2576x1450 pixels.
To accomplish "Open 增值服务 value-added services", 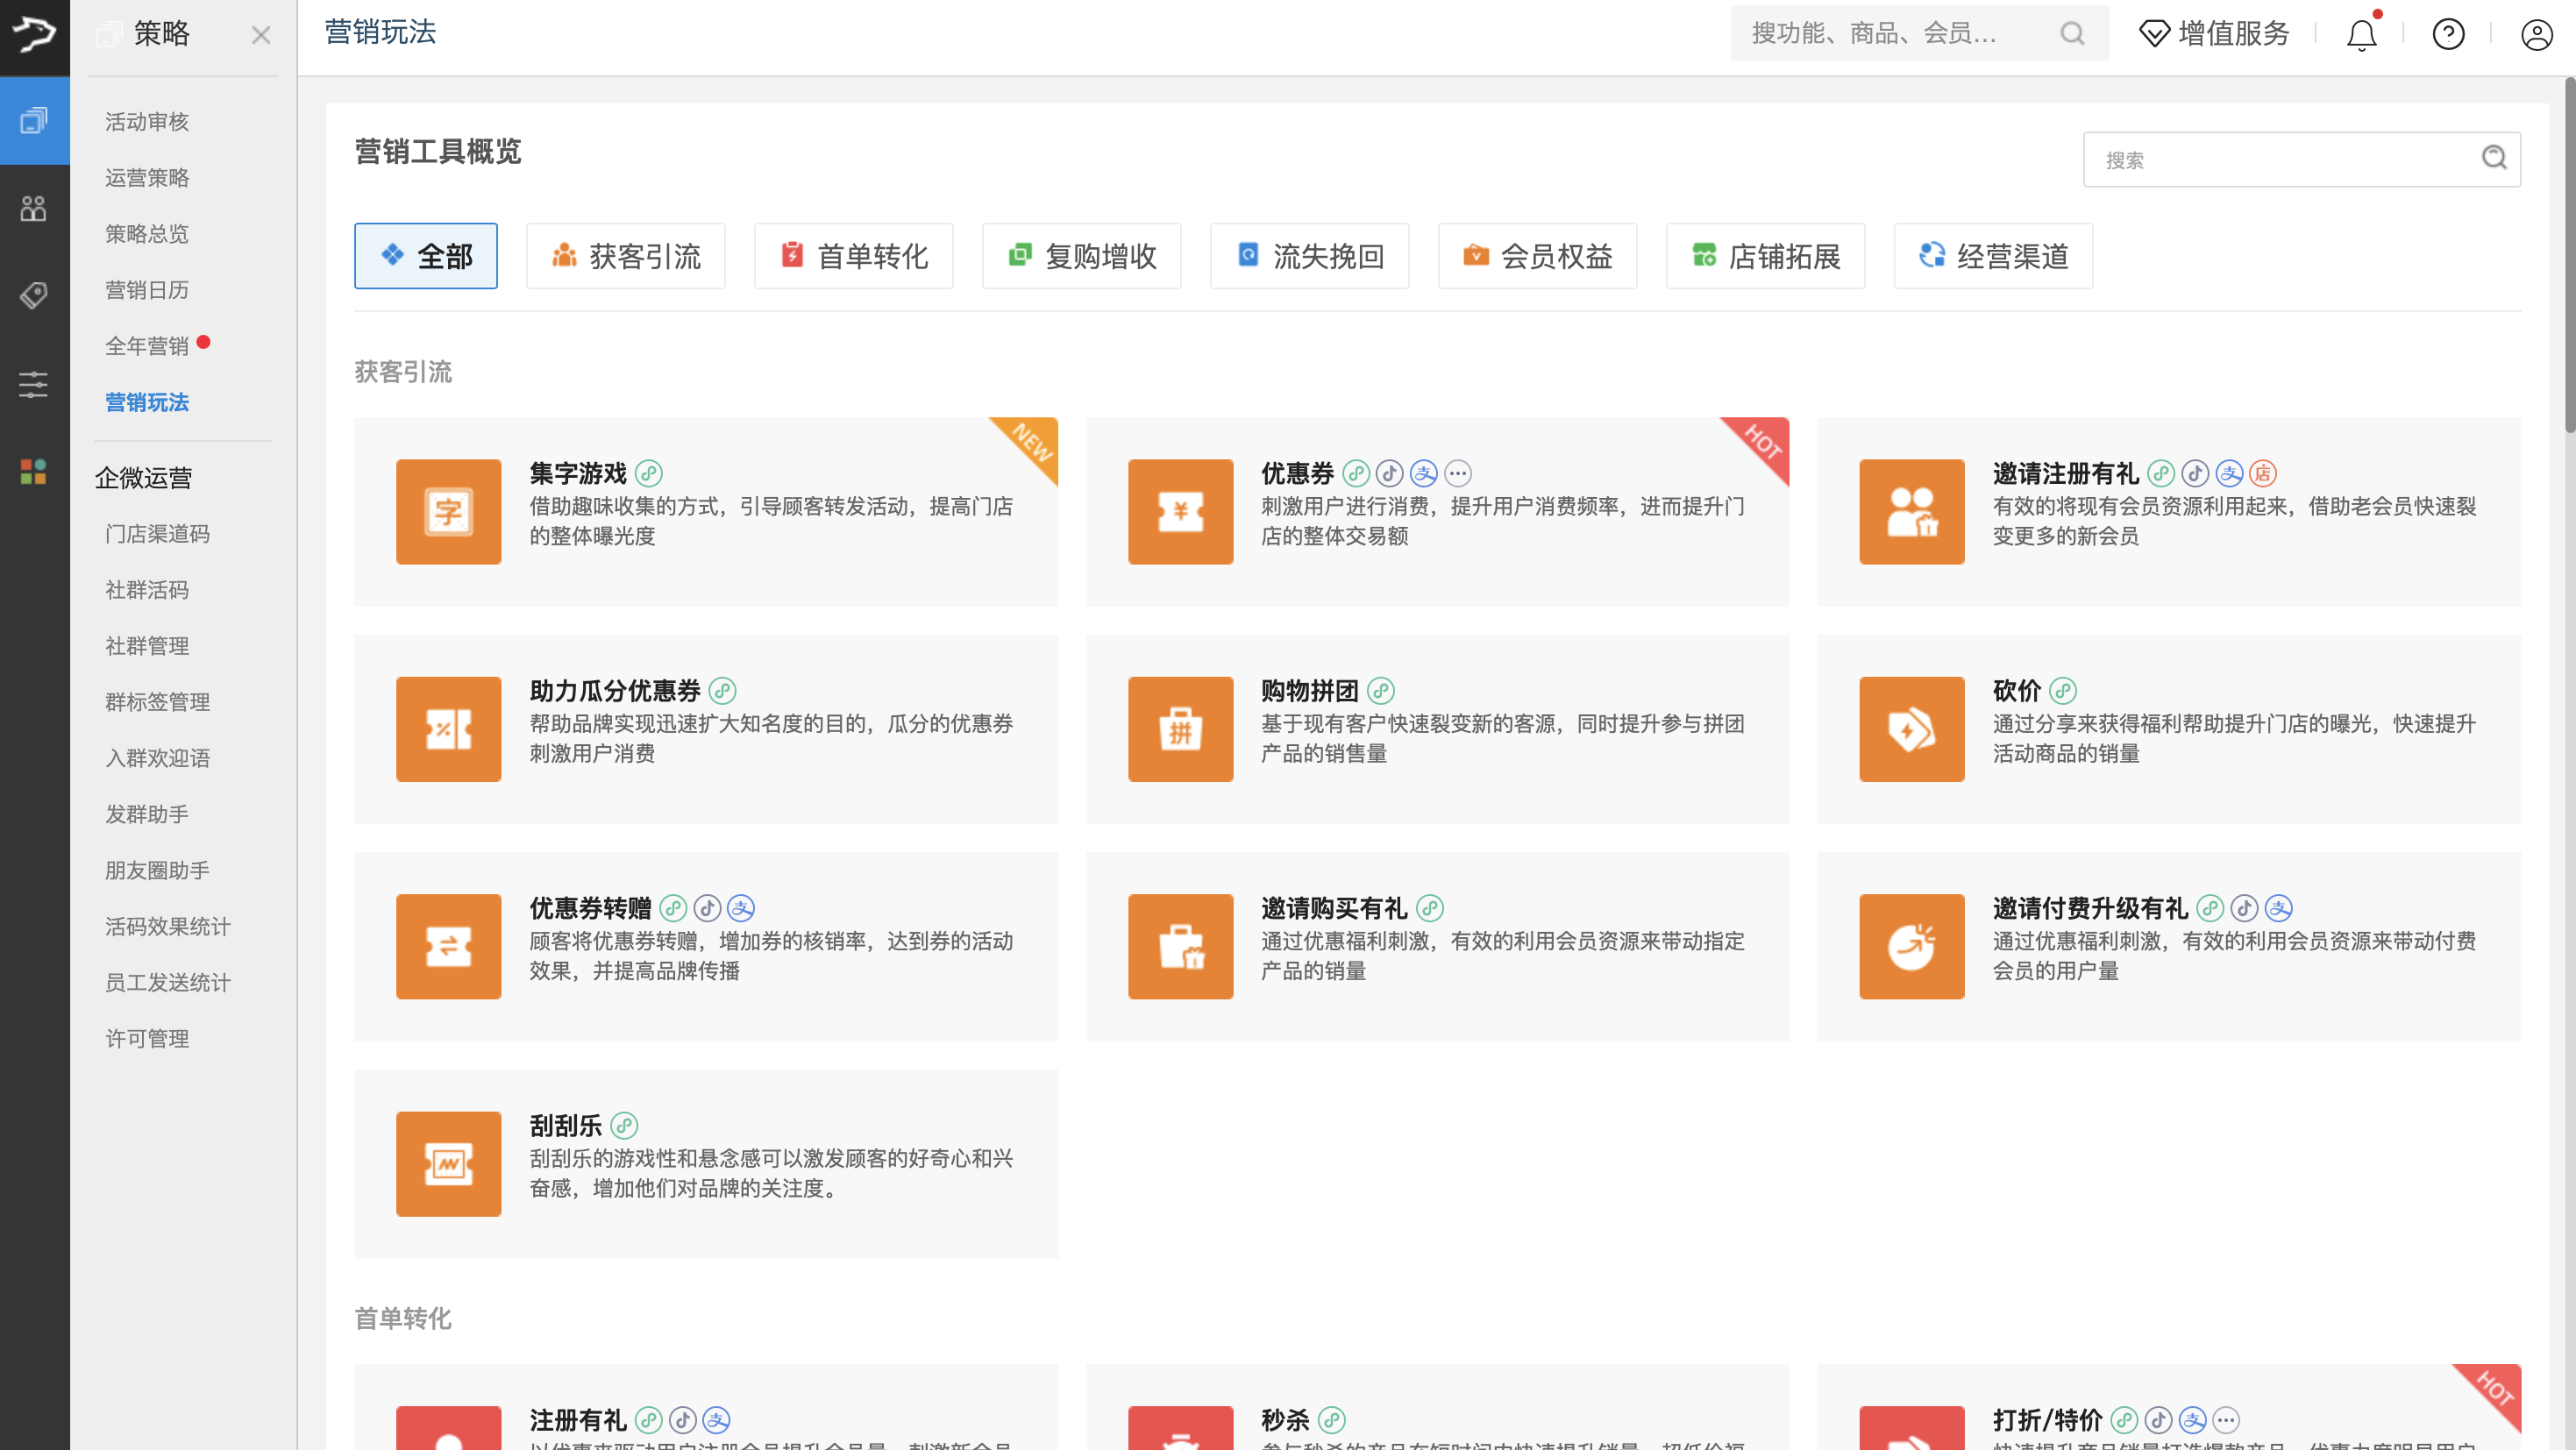I will pos(2214,34).
